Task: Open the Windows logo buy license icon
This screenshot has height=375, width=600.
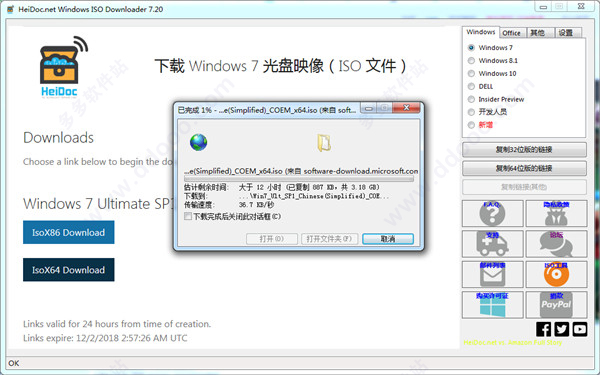Action: (492, 305)
